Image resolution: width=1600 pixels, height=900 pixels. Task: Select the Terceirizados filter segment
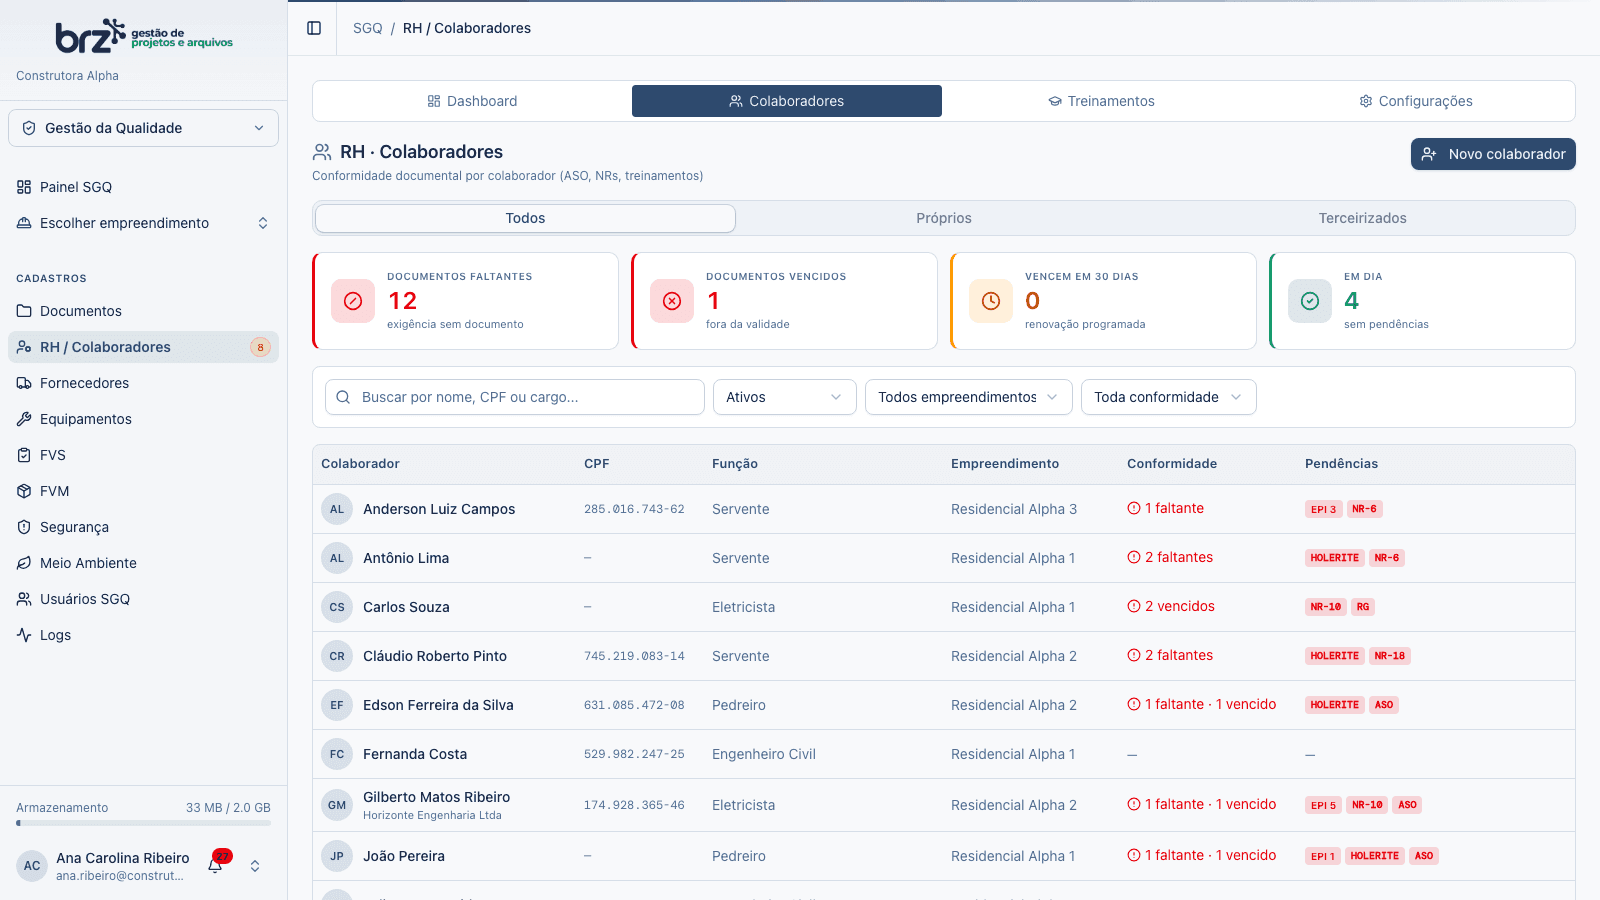tap(1362, 218)
